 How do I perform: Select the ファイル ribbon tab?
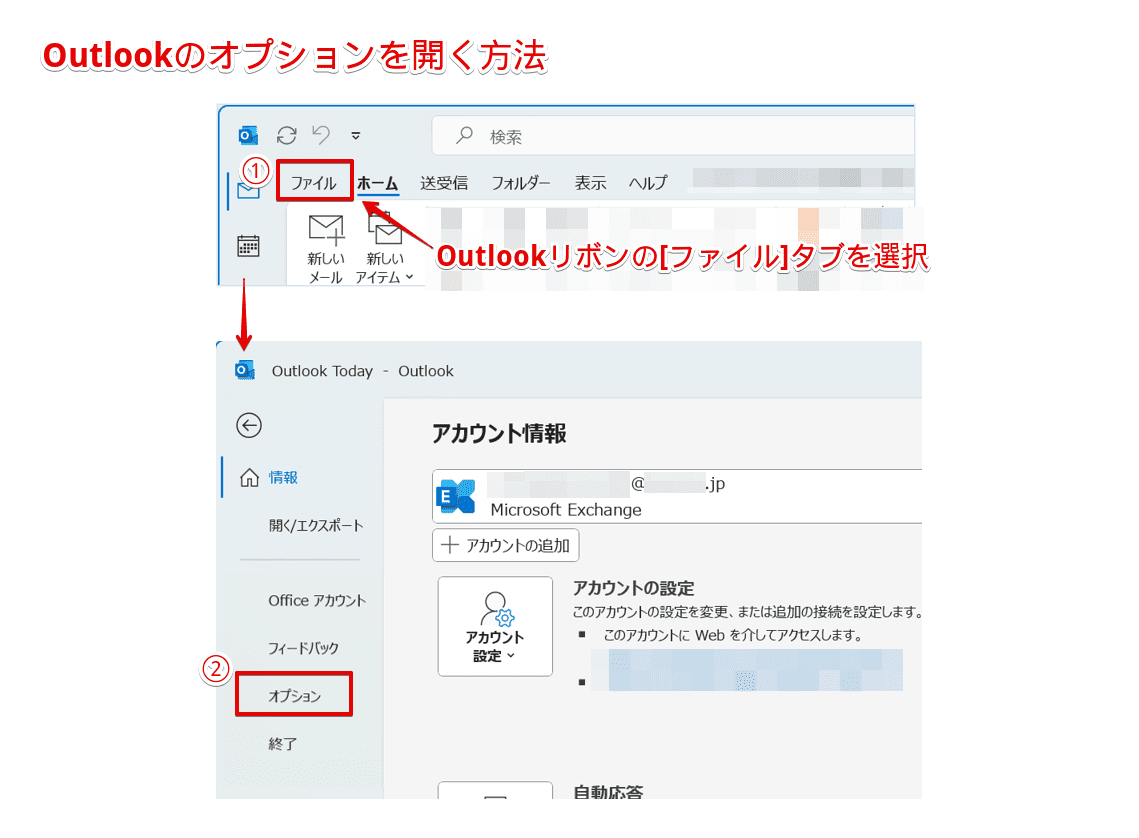tap(314, 181)
